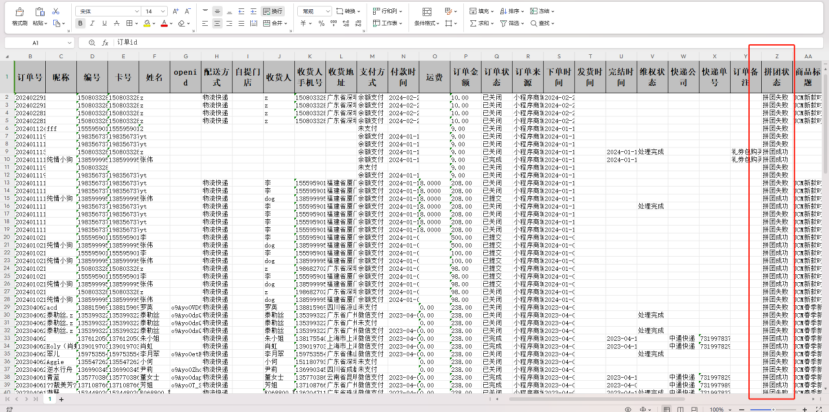Open the Freeze panes (冻结) menu

pyautogui.click(x=542, y=11)
